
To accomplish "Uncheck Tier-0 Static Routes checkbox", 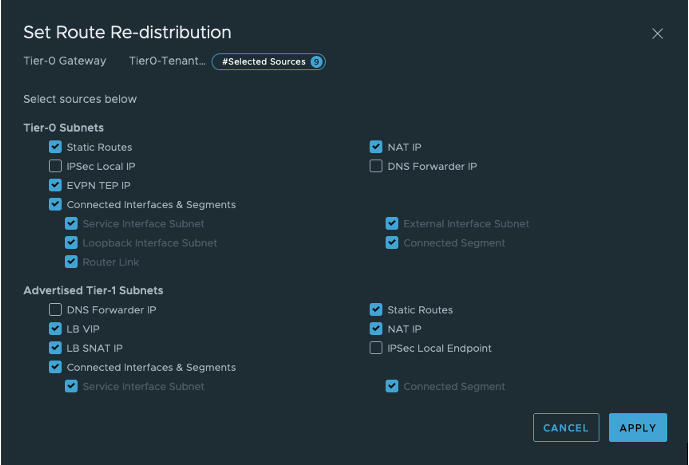I will pos(56,147).
